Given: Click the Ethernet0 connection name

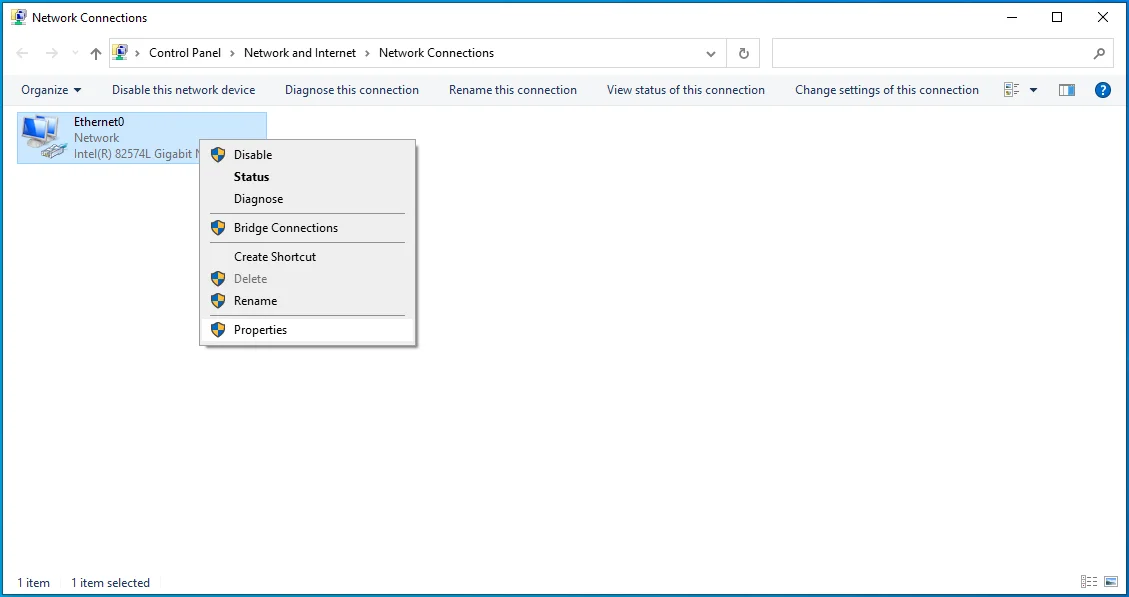Looking at the screenshot, I should 99,122.
